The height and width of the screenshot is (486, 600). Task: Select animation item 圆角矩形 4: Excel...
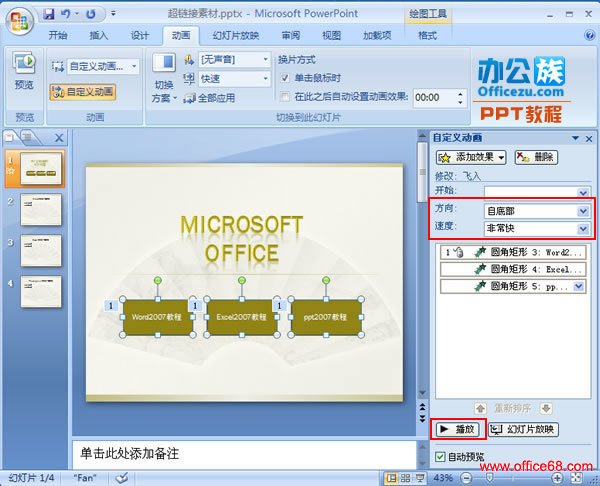click(513, 269)
